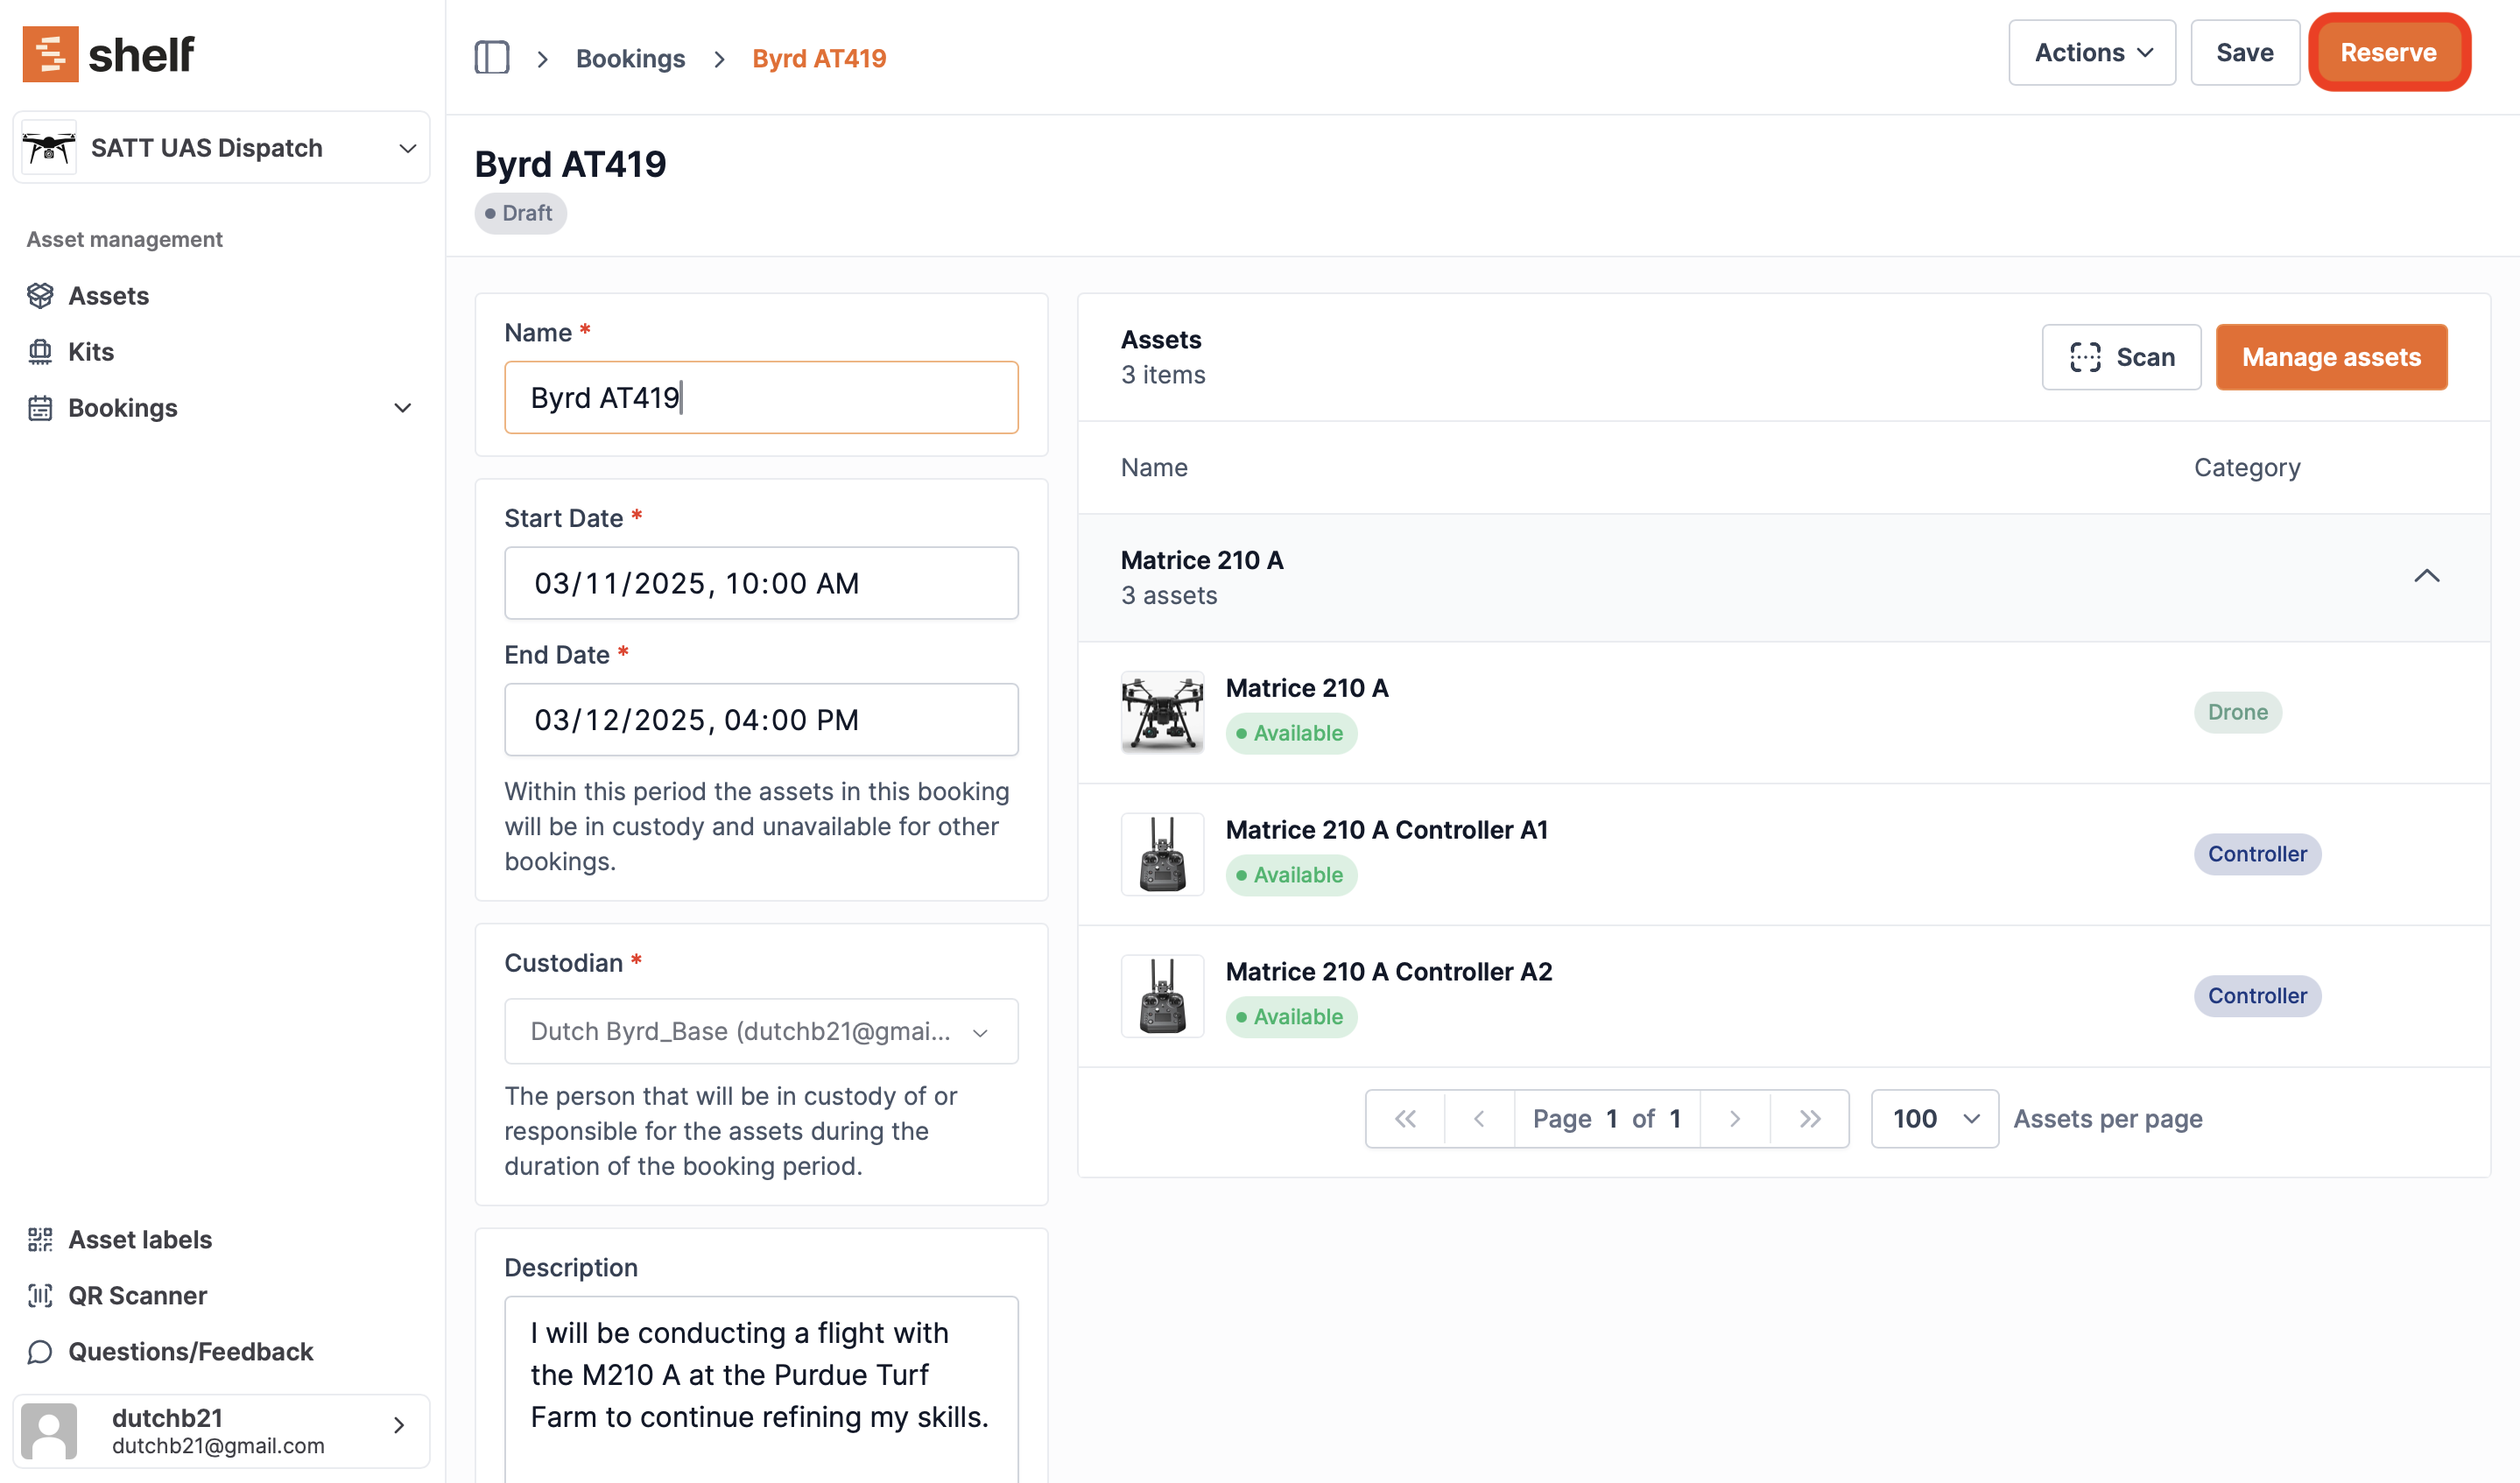Click the Scan assets button

[x=2120, y=357]
